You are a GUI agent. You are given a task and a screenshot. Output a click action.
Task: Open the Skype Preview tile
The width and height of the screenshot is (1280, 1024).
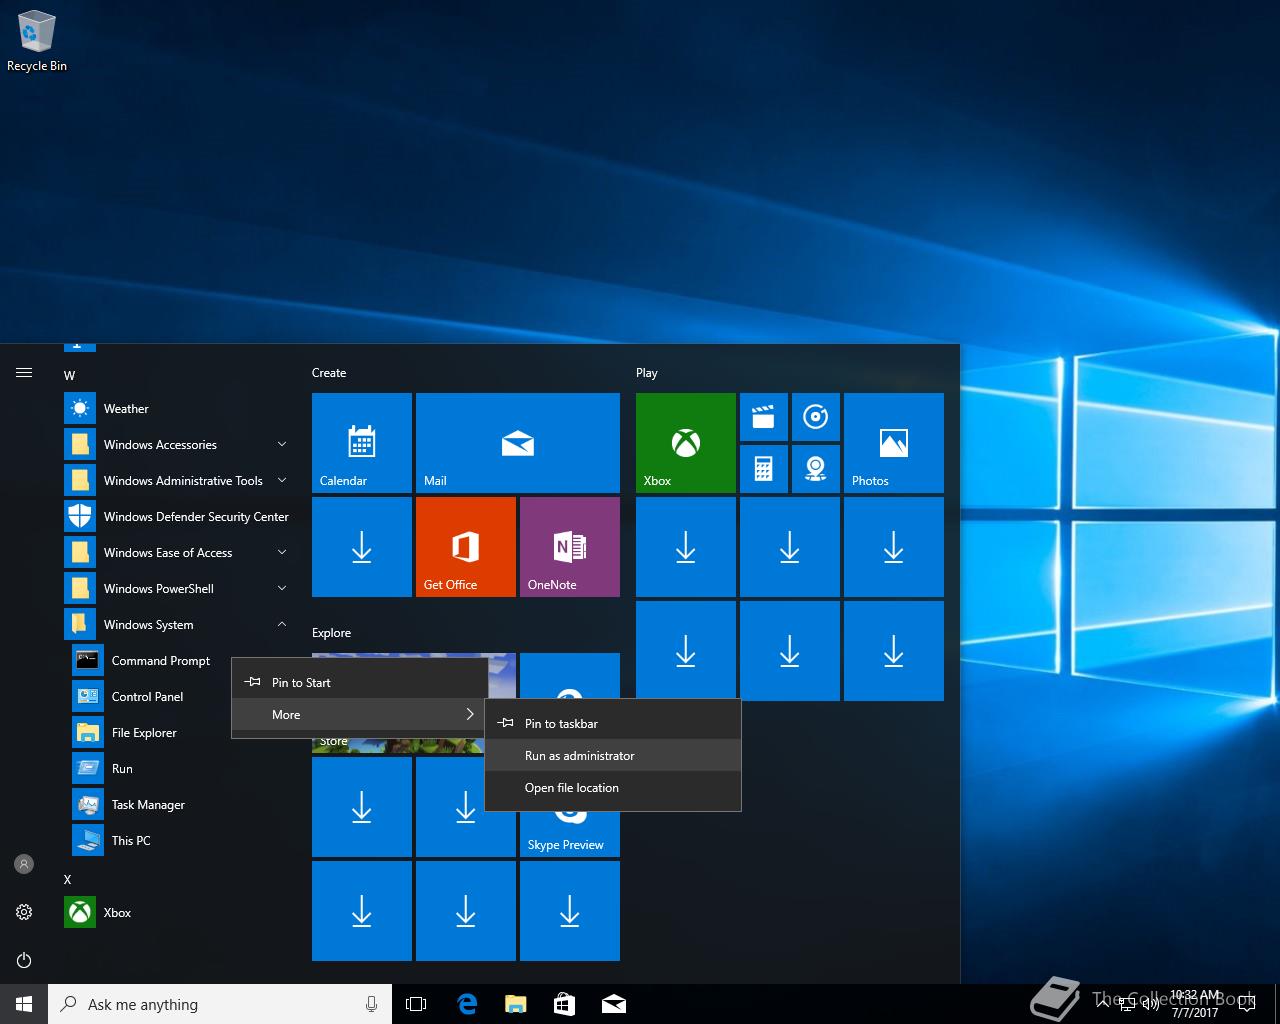570,834
